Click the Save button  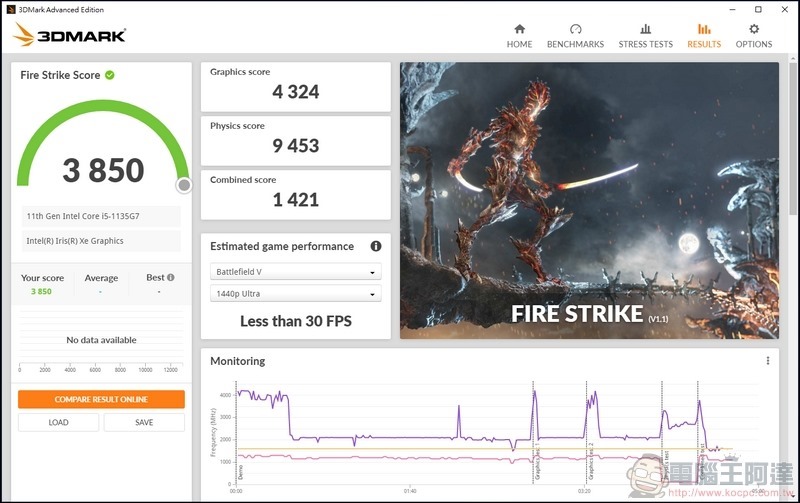(x=144, y=422)
